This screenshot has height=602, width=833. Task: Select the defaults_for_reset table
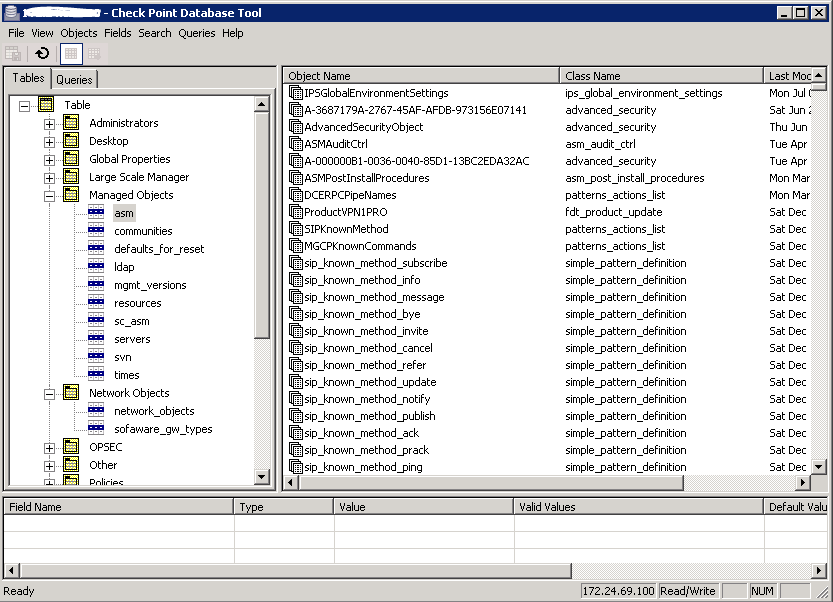(159, 249)
